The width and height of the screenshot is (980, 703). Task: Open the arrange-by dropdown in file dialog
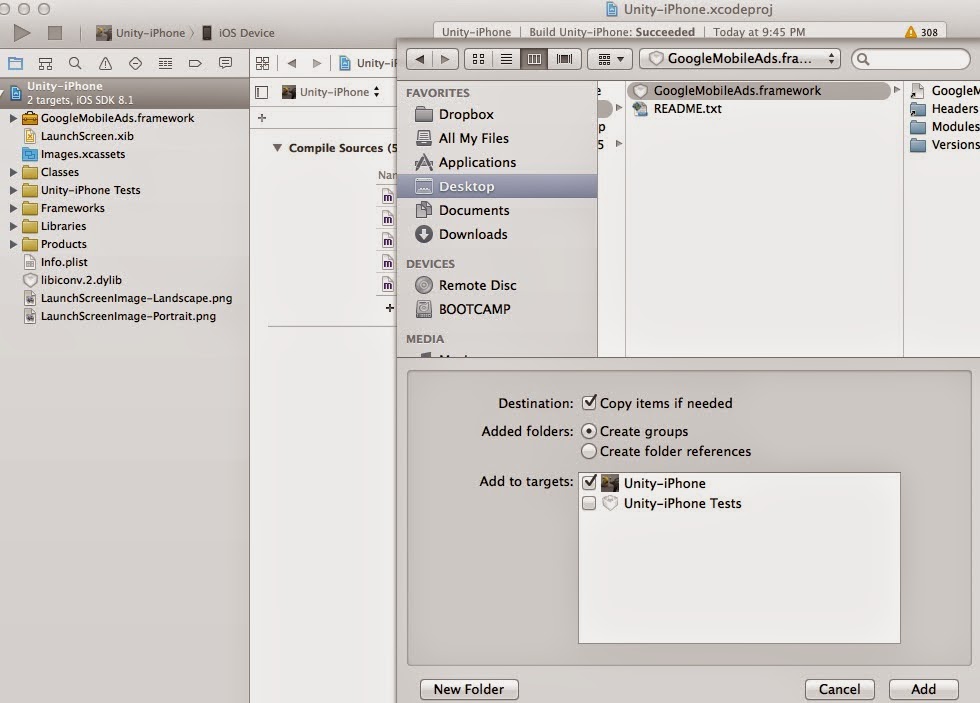click(x=610, y=59)
